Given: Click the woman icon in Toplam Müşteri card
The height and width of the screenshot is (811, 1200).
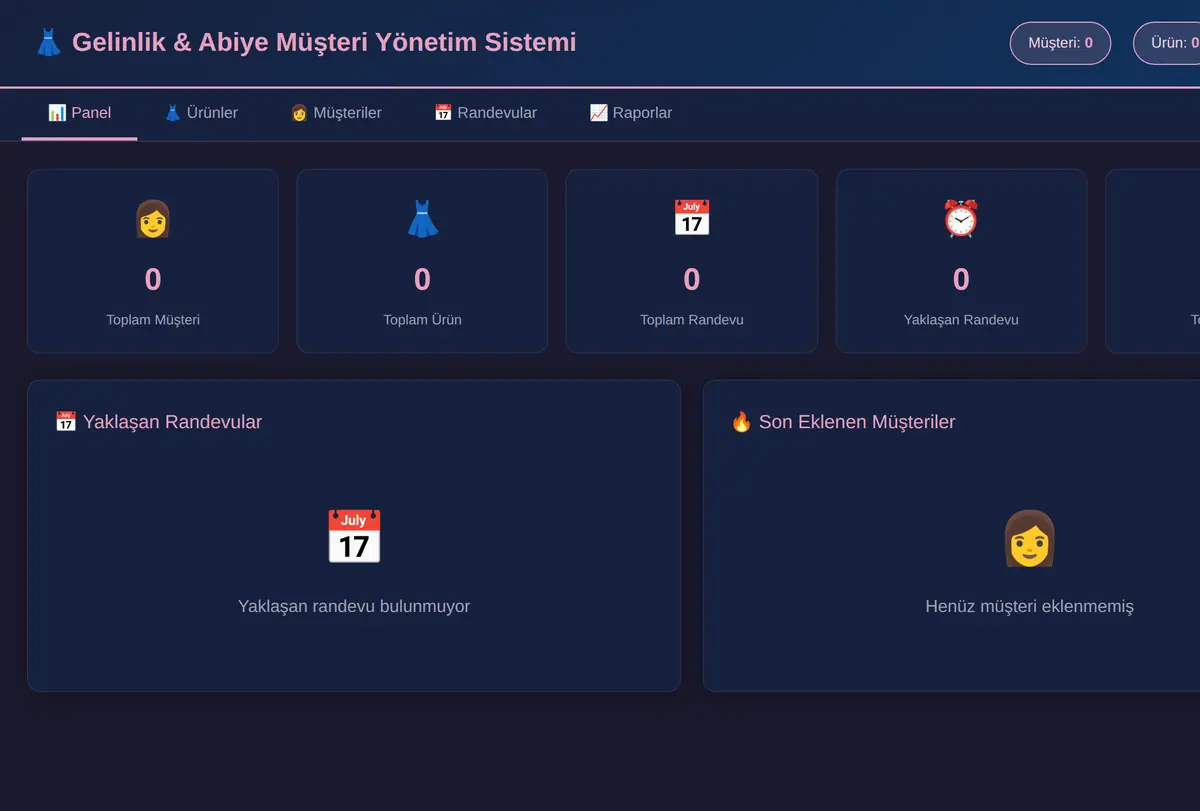Looking at the screenshot, I should 153,218.
